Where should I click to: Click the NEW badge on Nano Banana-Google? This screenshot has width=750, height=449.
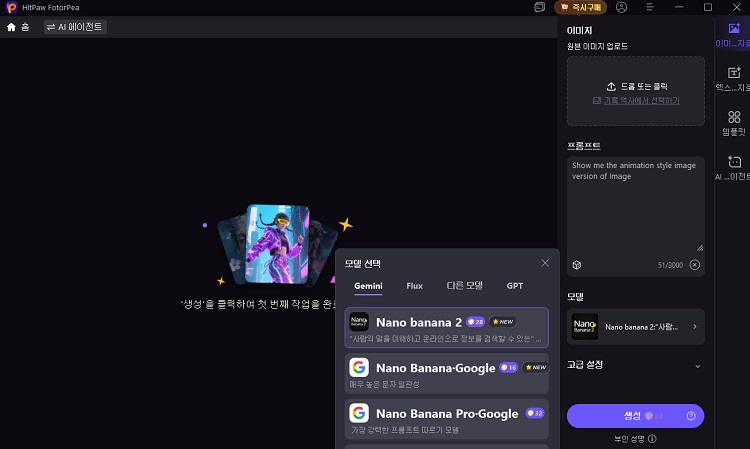click(x=536, y=367)
